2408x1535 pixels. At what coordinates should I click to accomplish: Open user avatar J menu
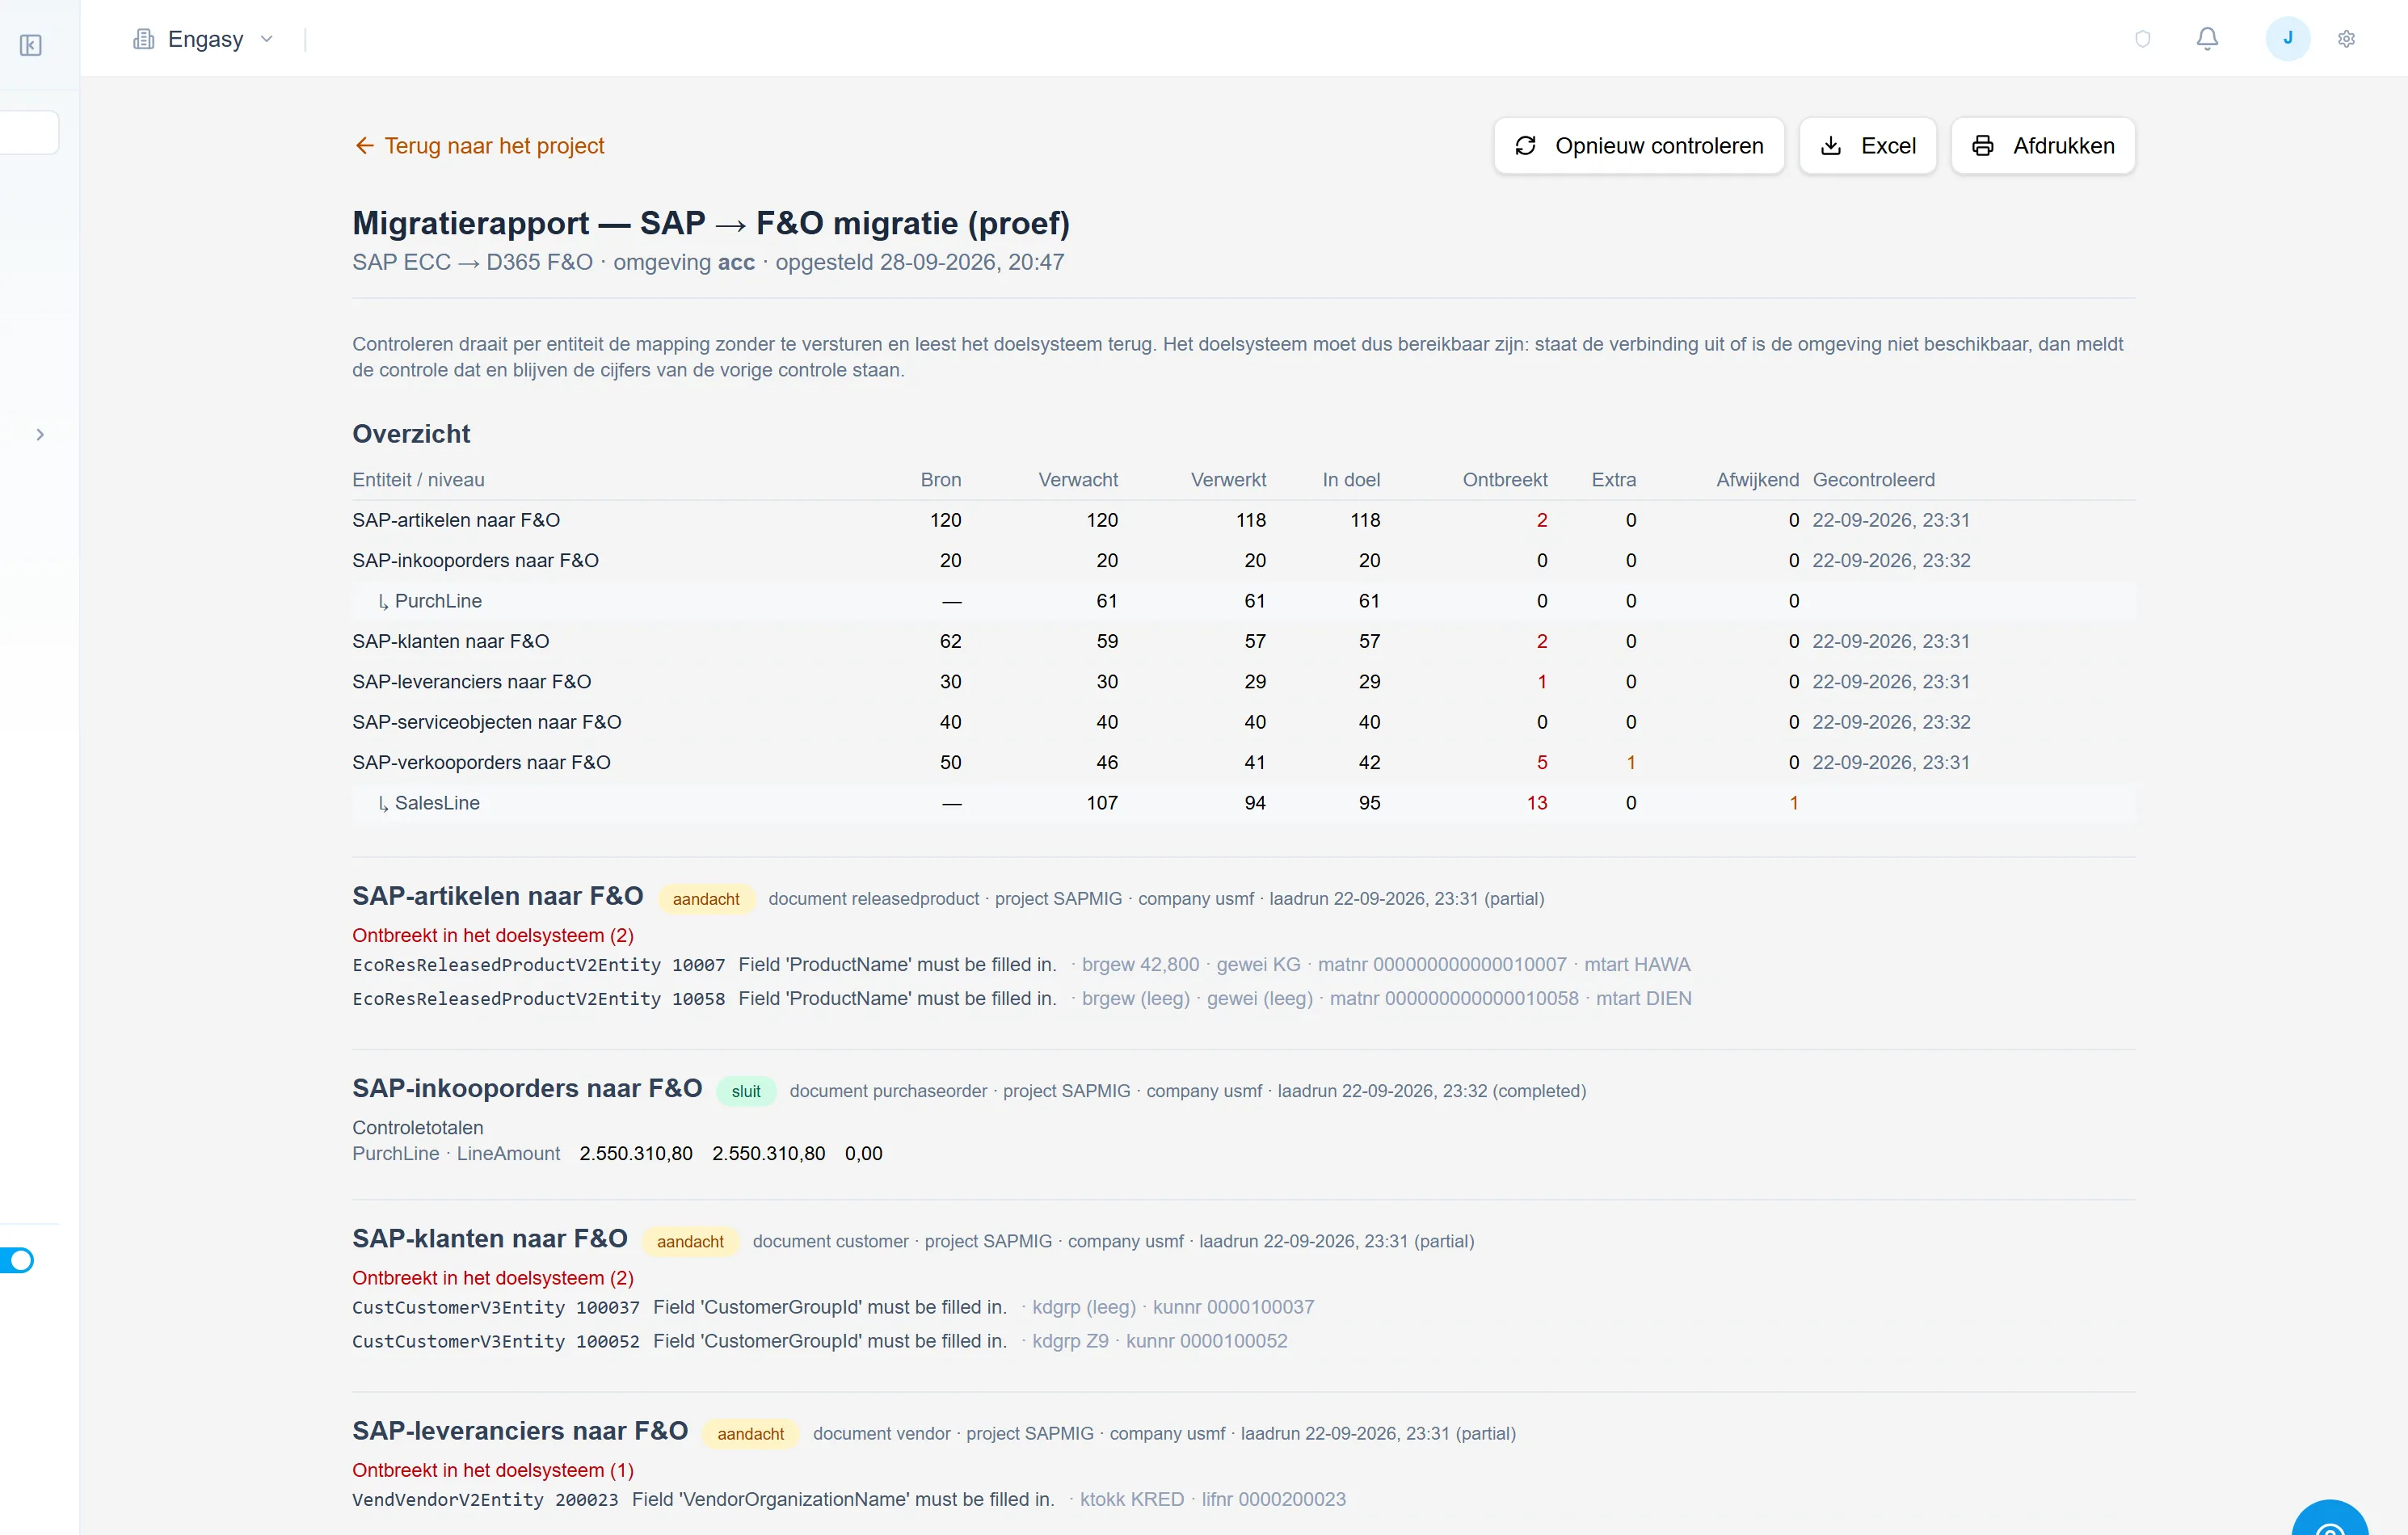point(2287,39)
